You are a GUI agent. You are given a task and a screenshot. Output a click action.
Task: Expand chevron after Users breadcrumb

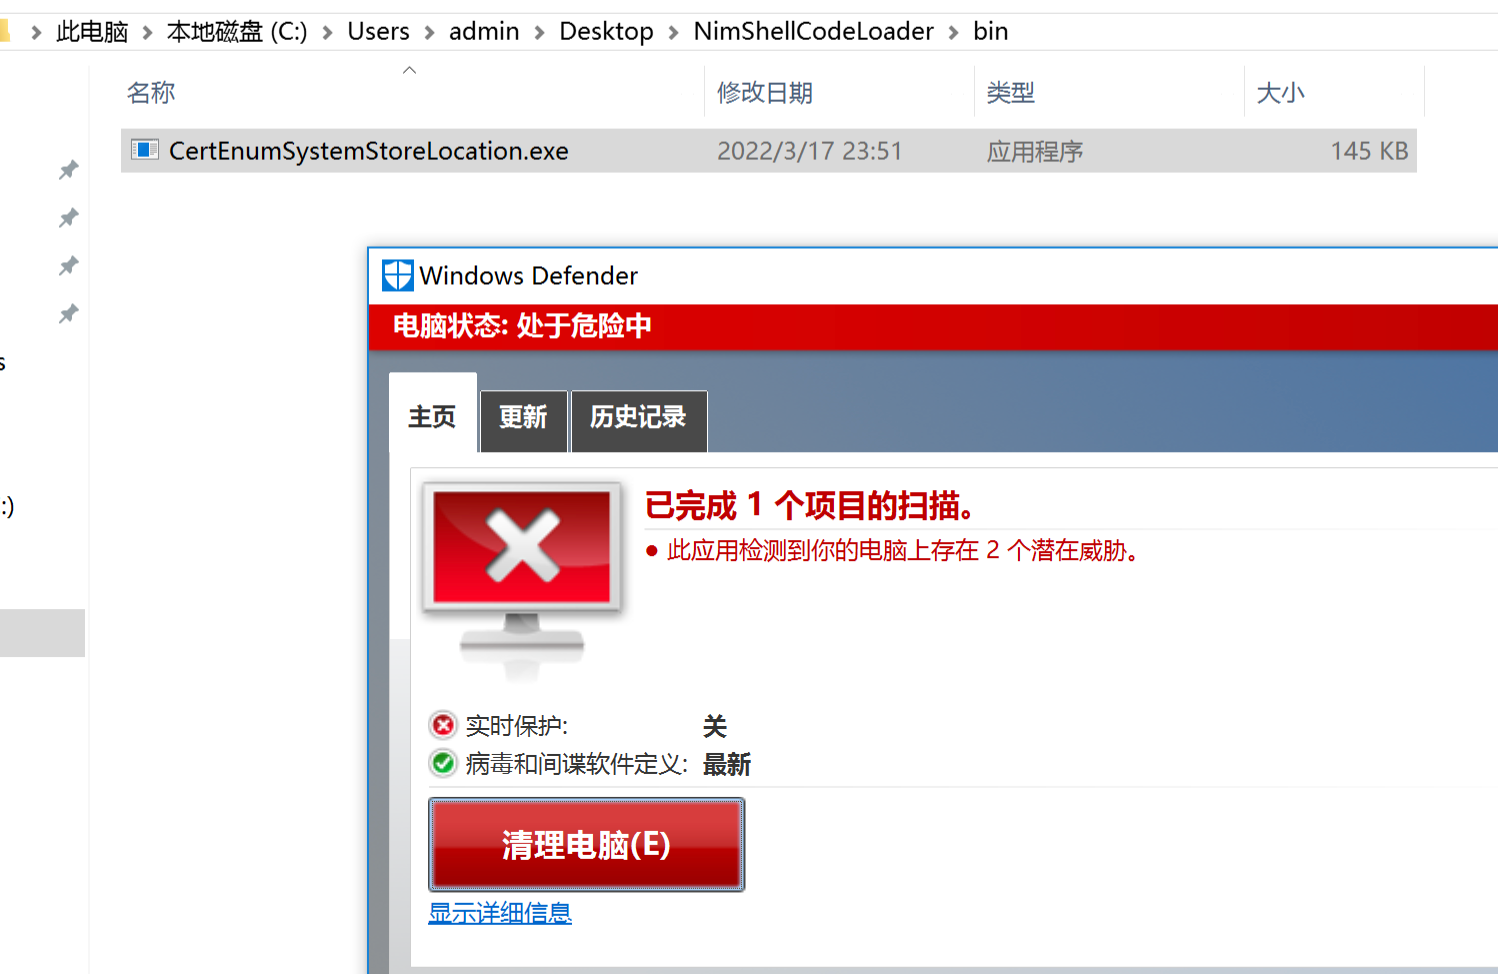(429, 33)
